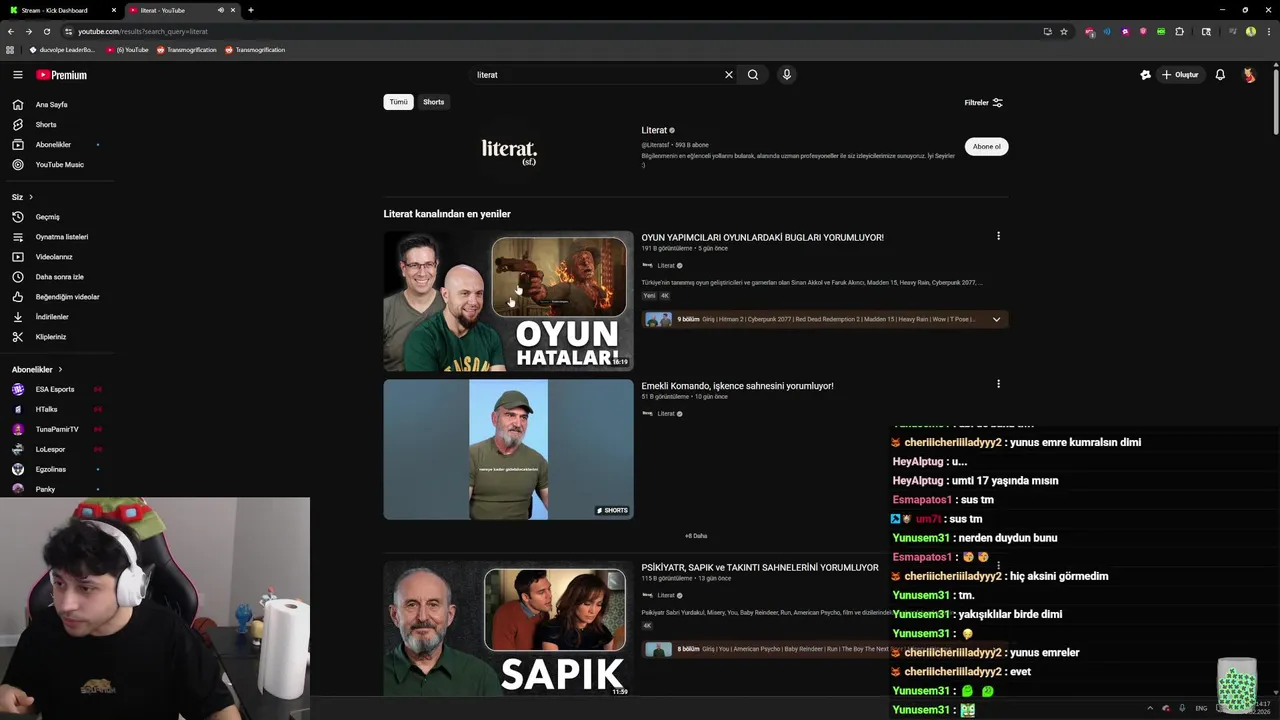
Task: Open Klipleriniz in the sidebar
Action: click(51, 337)
